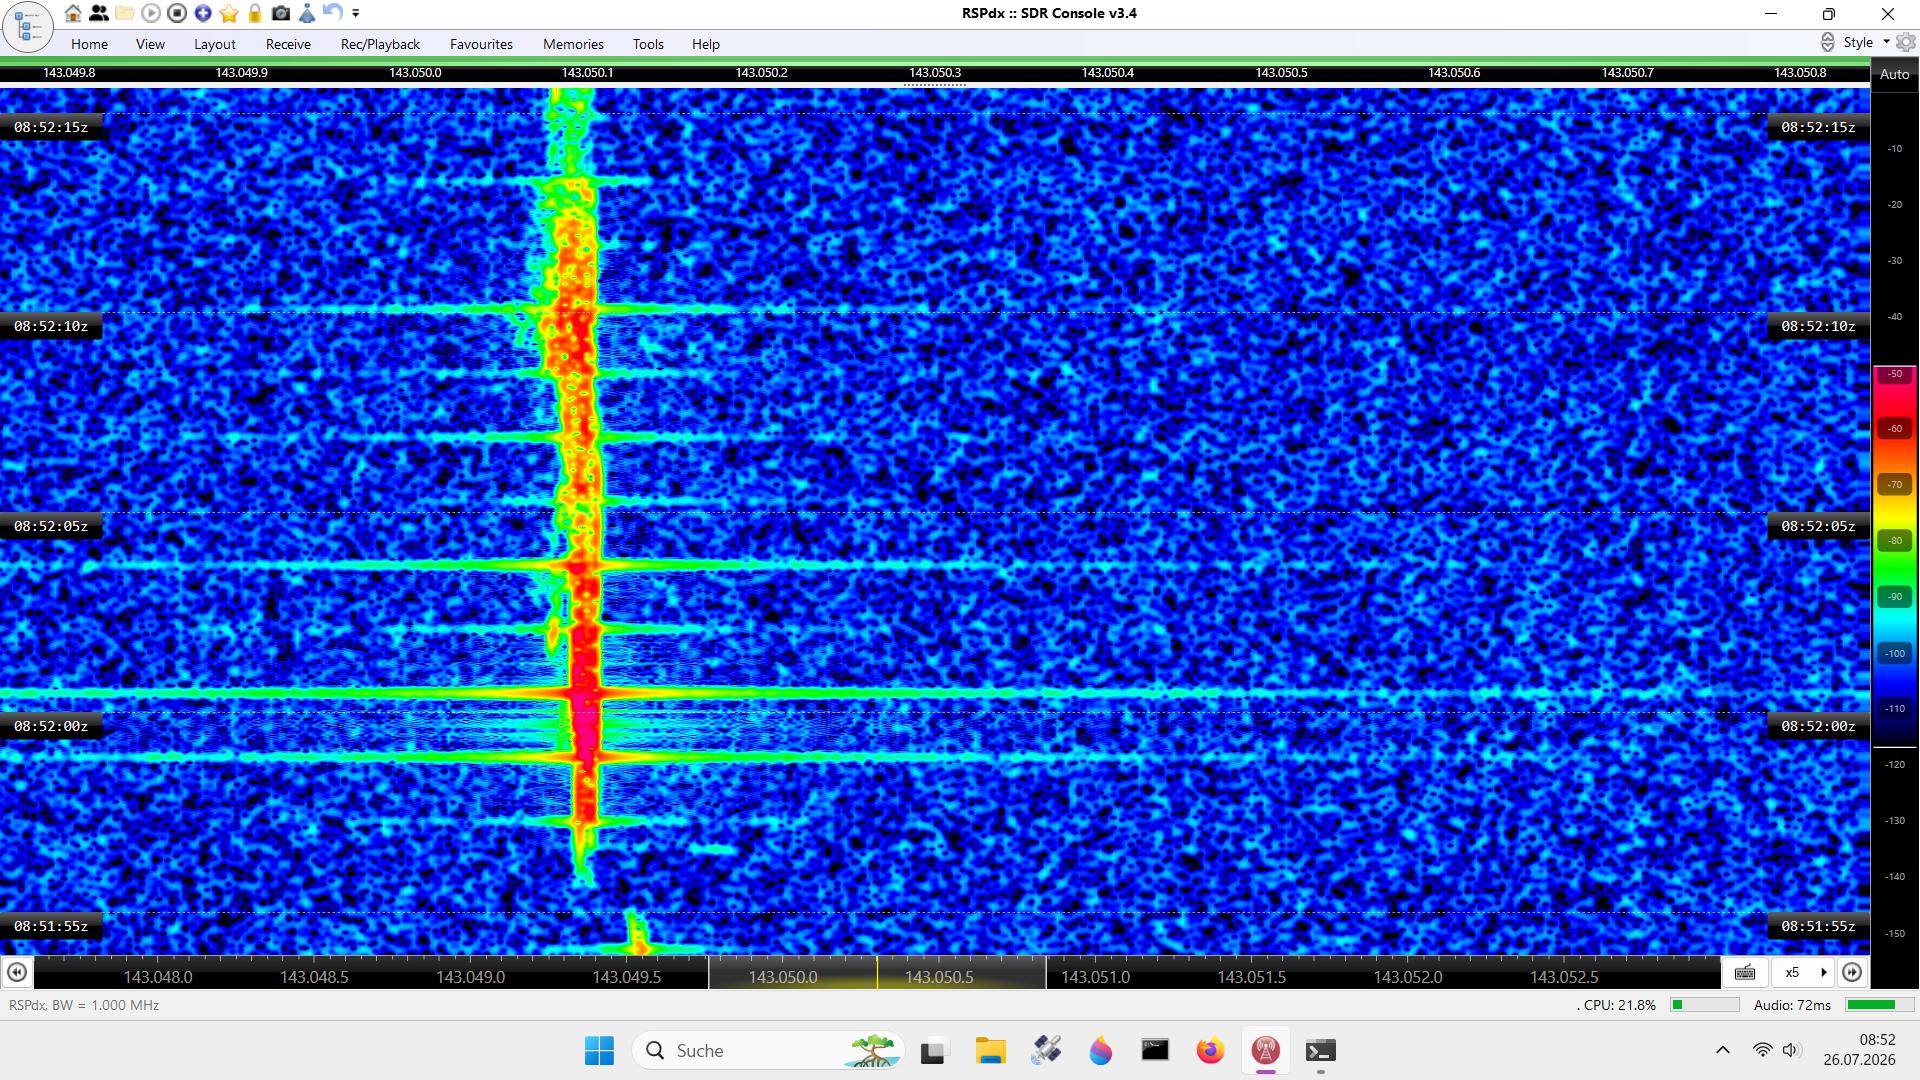This screenshot has height=1080, width=1920.
Task: Click the CPU: 21.8% status text
Action: [x=1616, y=1005]
